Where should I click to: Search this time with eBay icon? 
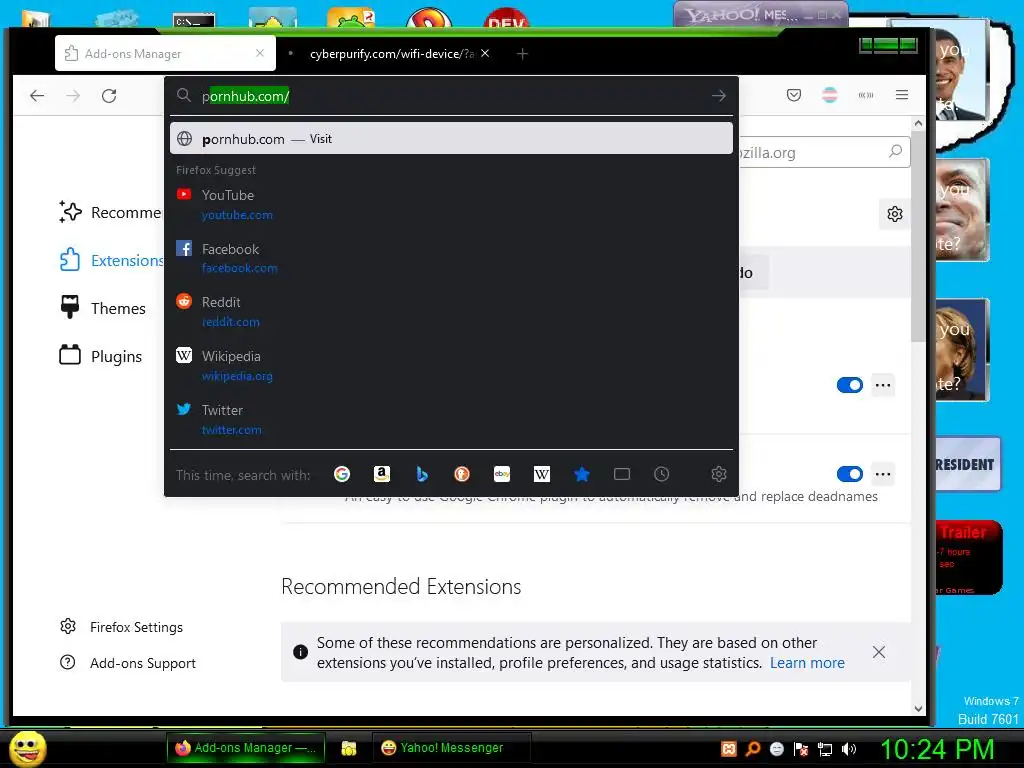(502, 474)
